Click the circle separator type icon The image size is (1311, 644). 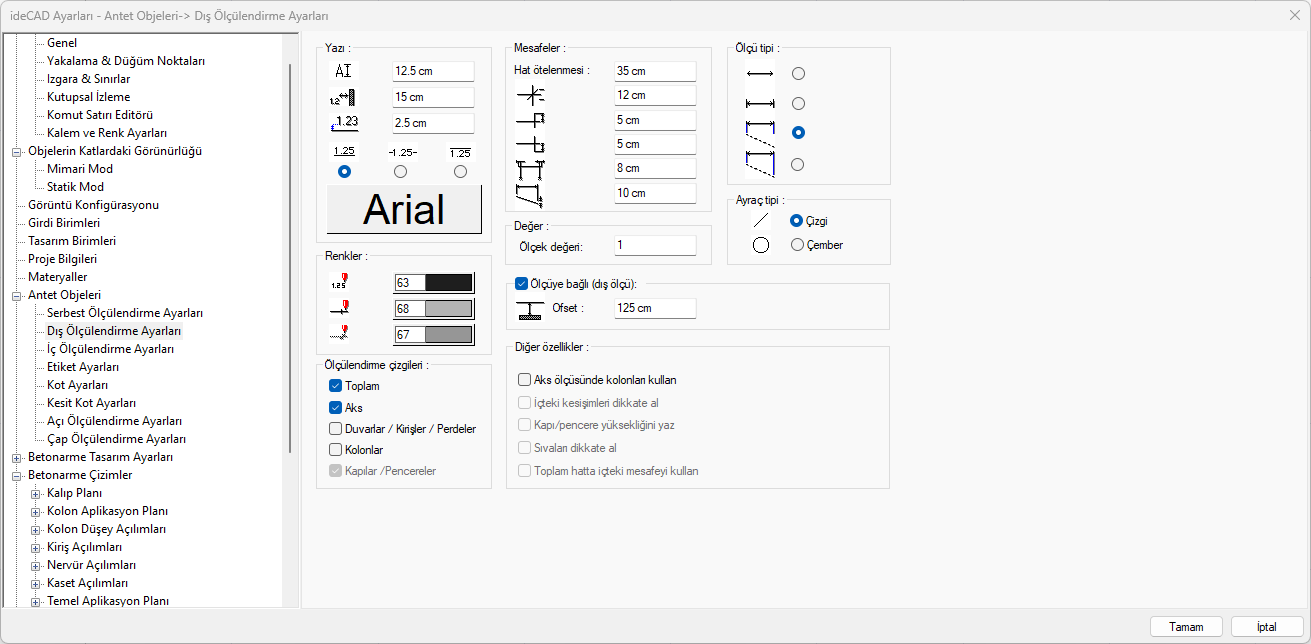(760, 245)
